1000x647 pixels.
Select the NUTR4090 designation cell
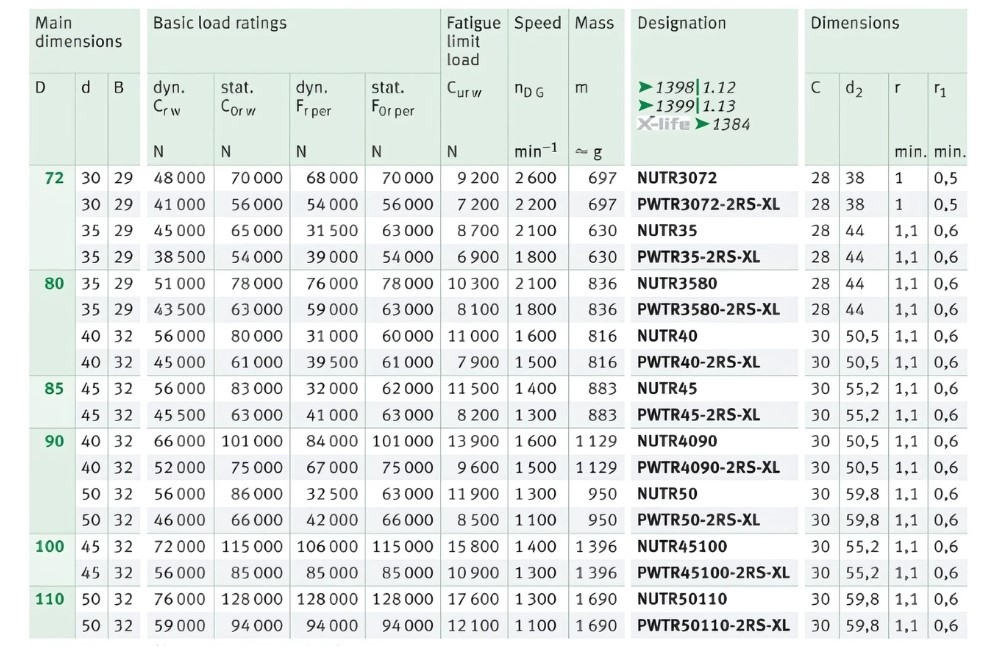point(677,442)
